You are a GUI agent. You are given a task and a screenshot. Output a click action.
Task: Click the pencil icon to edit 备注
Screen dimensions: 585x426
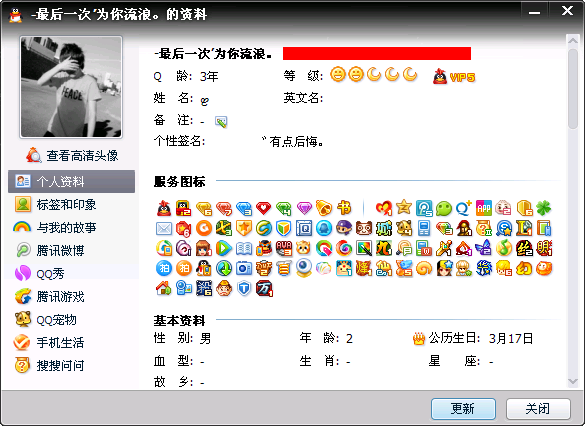click(x=221, y=122)
